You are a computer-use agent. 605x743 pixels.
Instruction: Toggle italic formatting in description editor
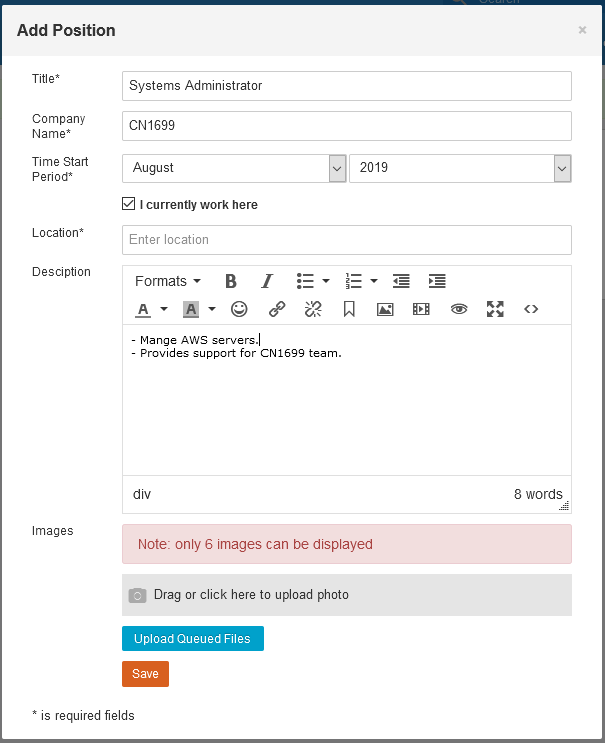(267, 281)
